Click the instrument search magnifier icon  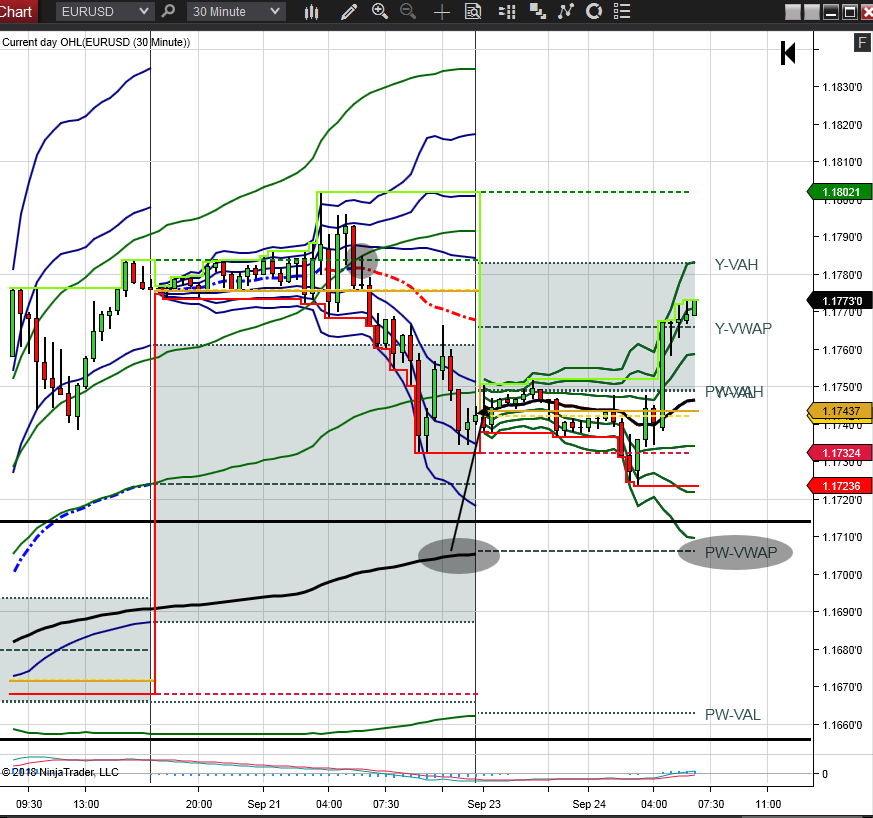click(168, 11)
